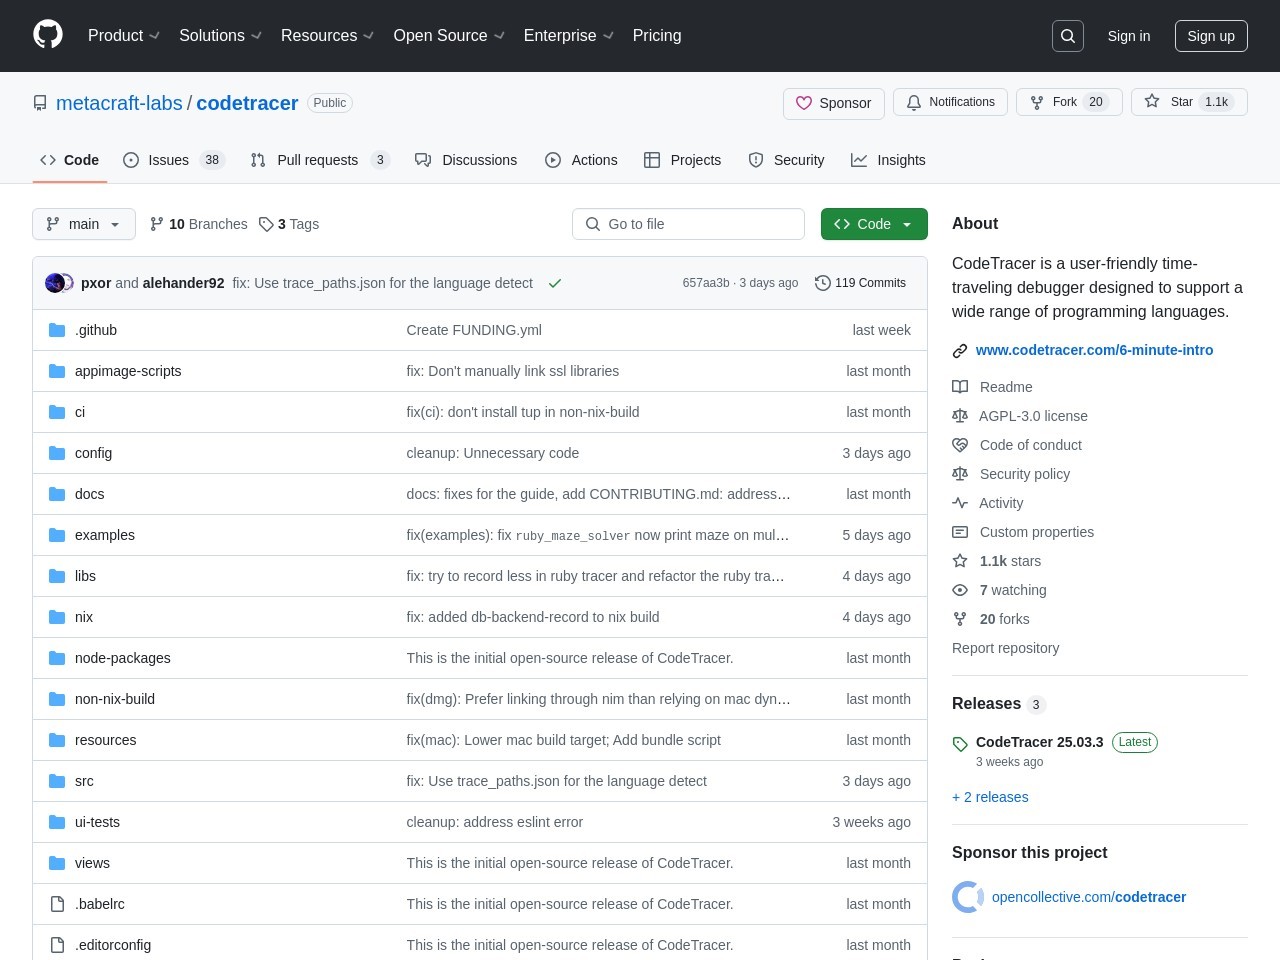Click the Notifications button
This screenshot has width=1280, height=960.
tap(950, 102)
